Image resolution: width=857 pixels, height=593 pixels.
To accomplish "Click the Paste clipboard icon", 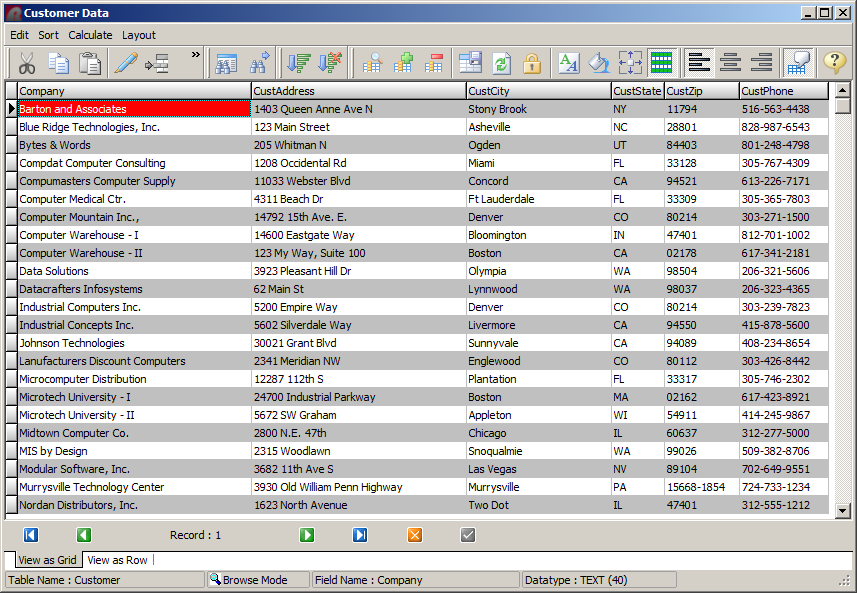I will [90, 63].
